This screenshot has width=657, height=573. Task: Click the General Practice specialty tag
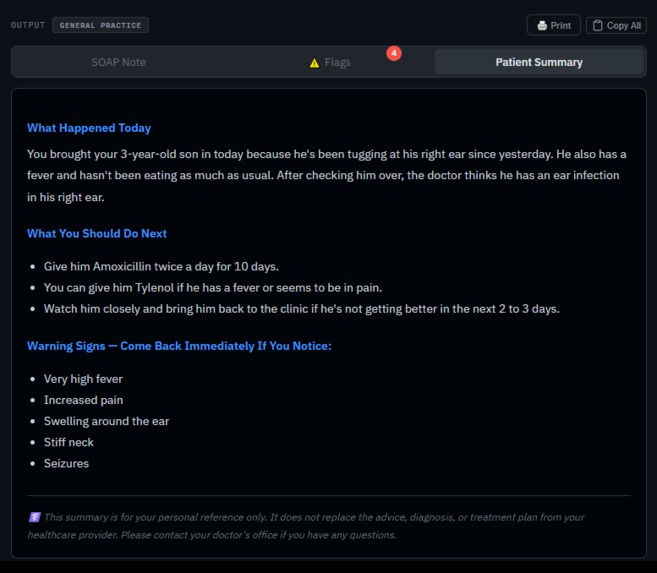tap(100, 25)
